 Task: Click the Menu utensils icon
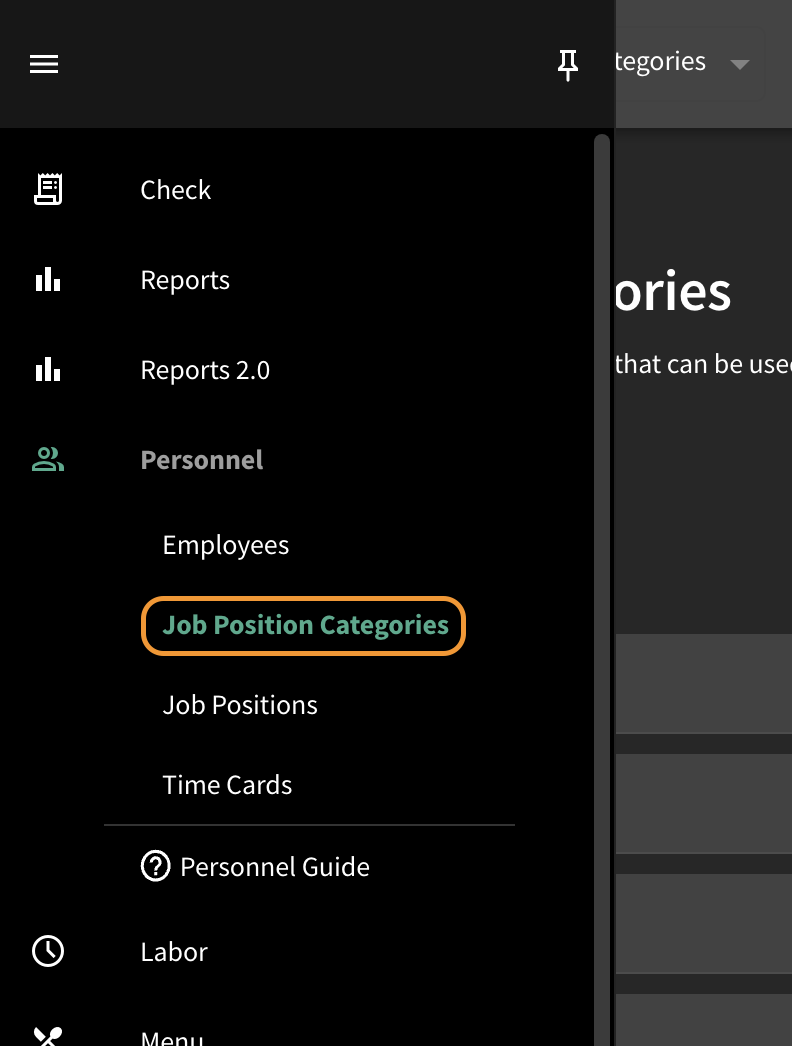coord(48,1036)
